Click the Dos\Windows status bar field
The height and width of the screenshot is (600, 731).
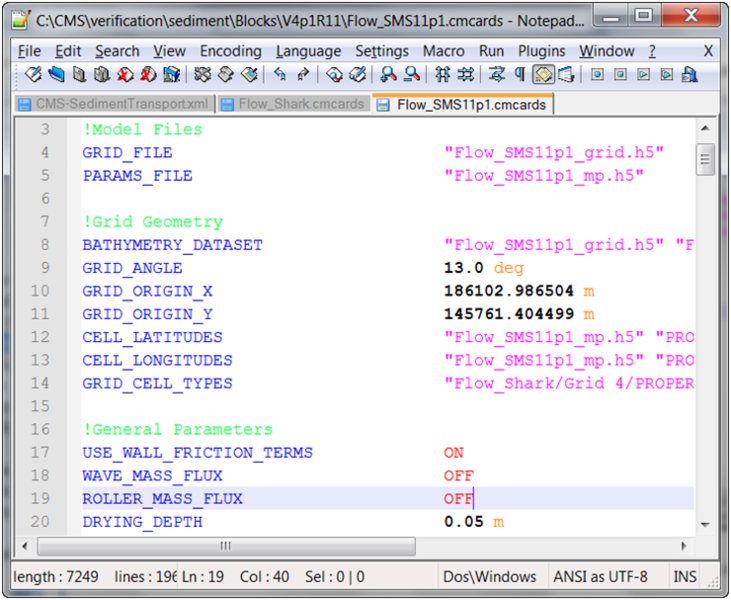(x=490, y=577)
